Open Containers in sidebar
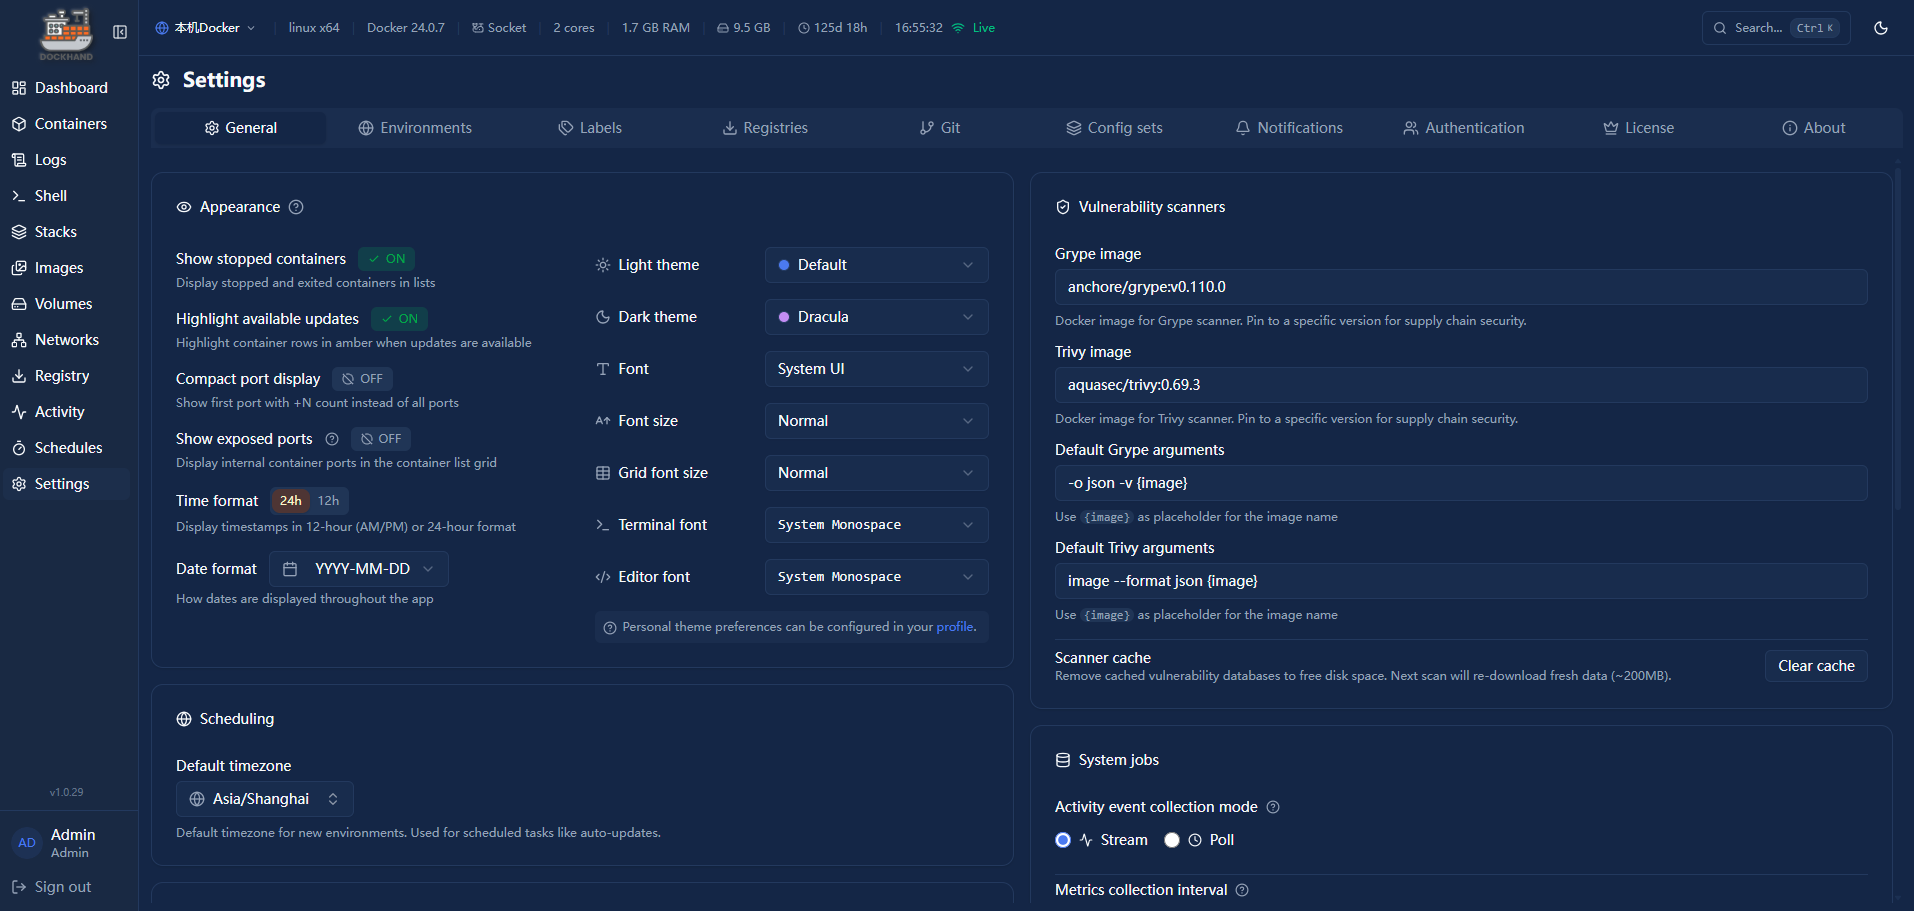The width and height of the screenshot is (1914, 911). pos(66,124)
